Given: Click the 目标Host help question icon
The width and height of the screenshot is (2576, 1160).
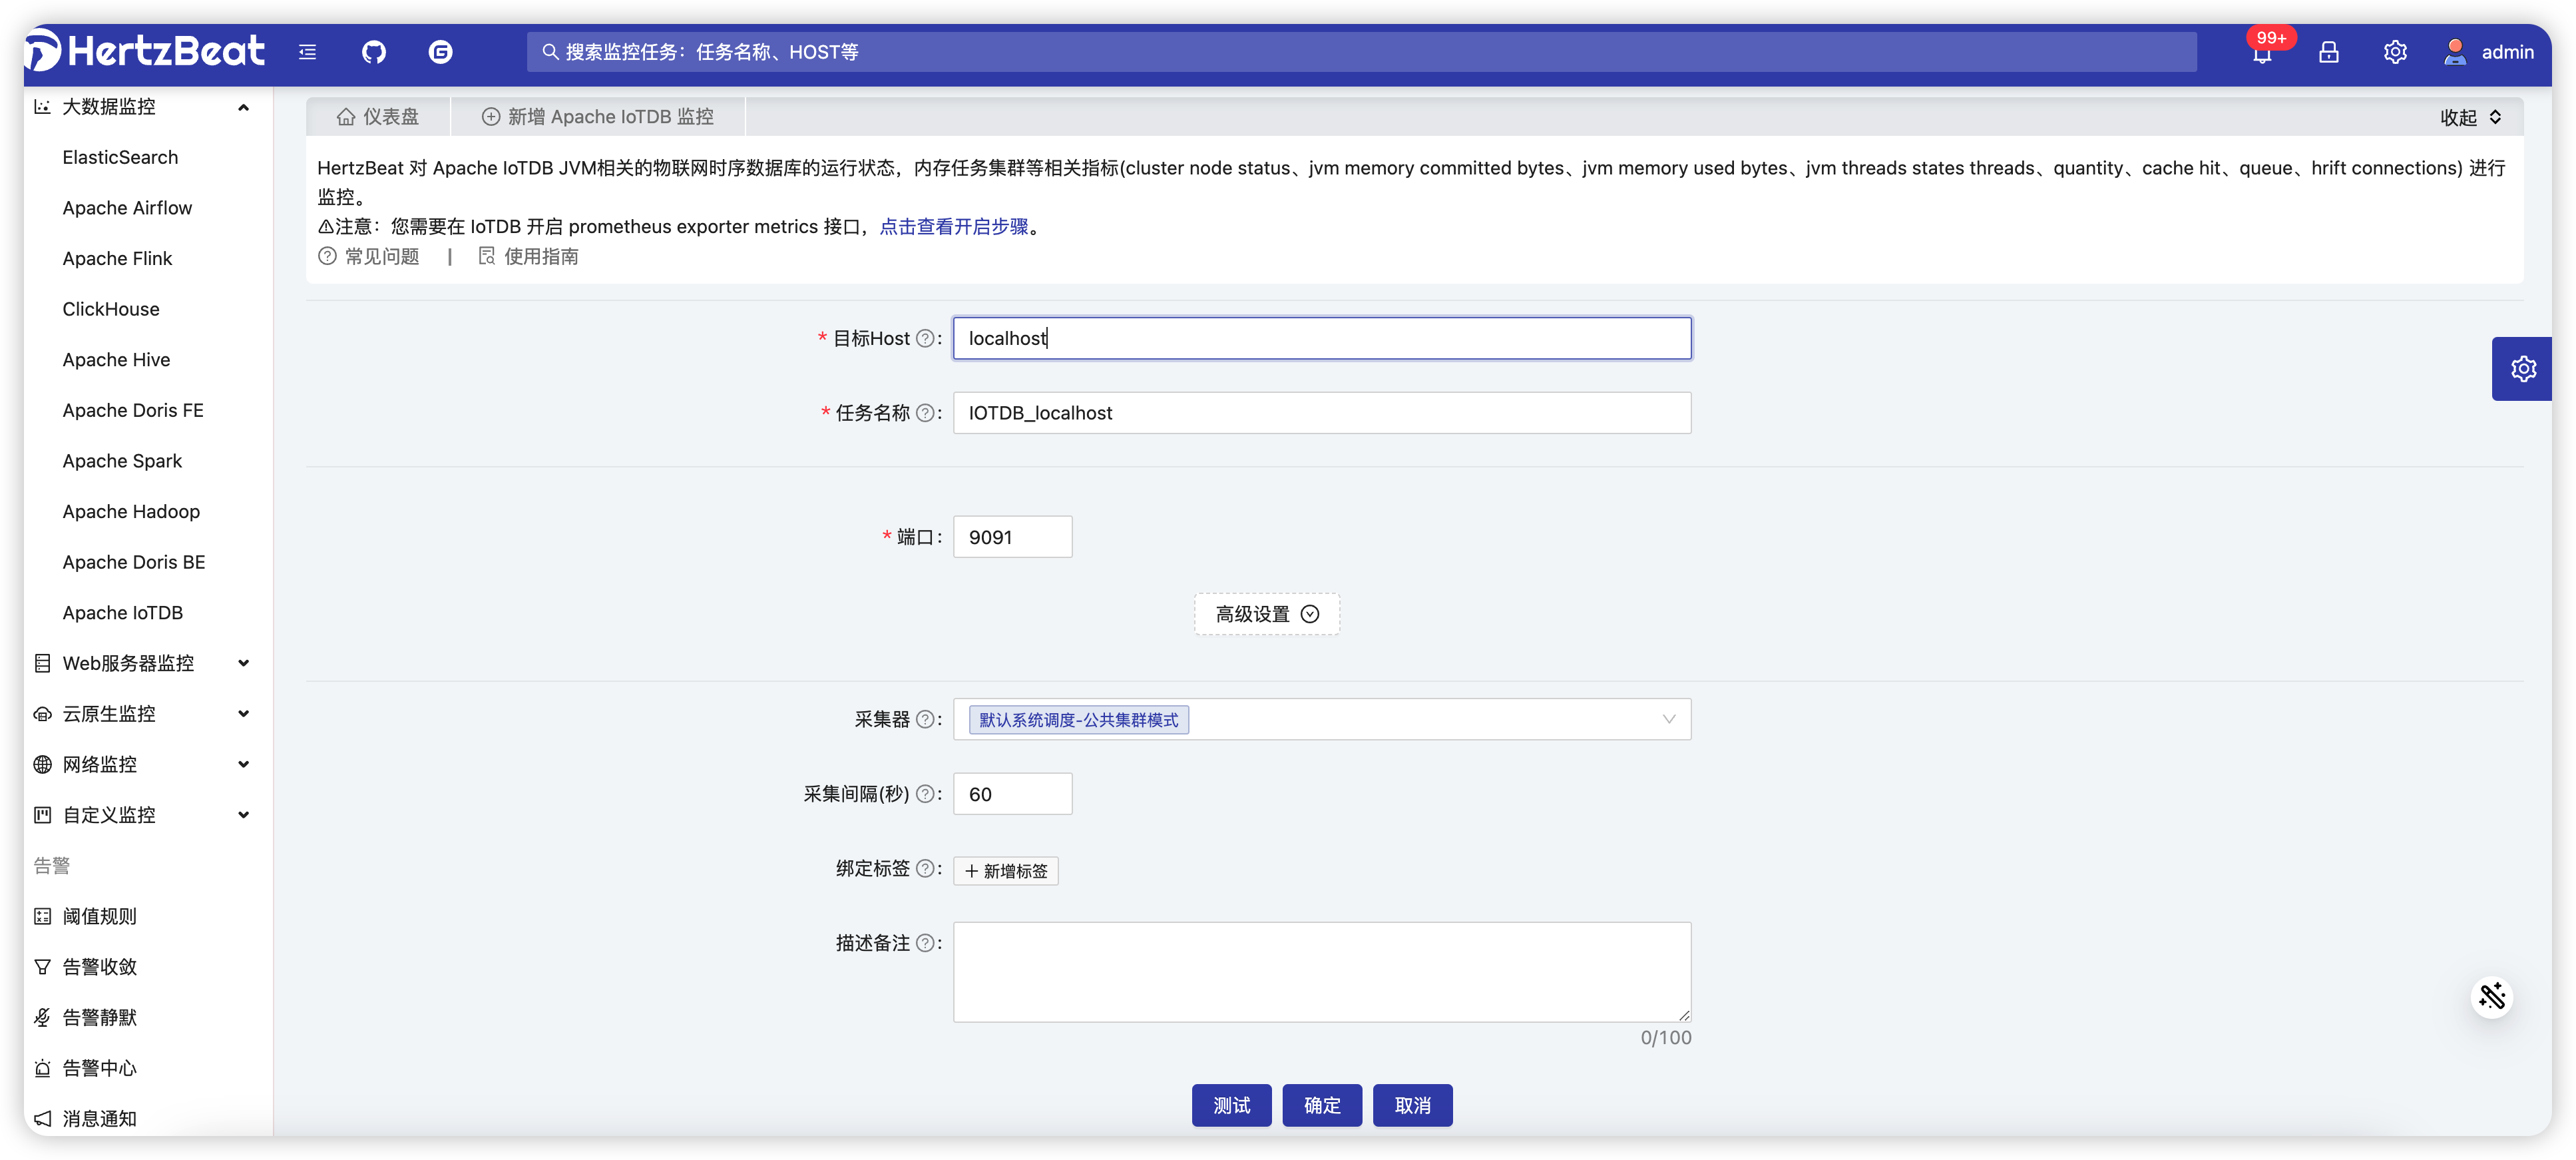Looking at the screenshot, I should [925, 339].
